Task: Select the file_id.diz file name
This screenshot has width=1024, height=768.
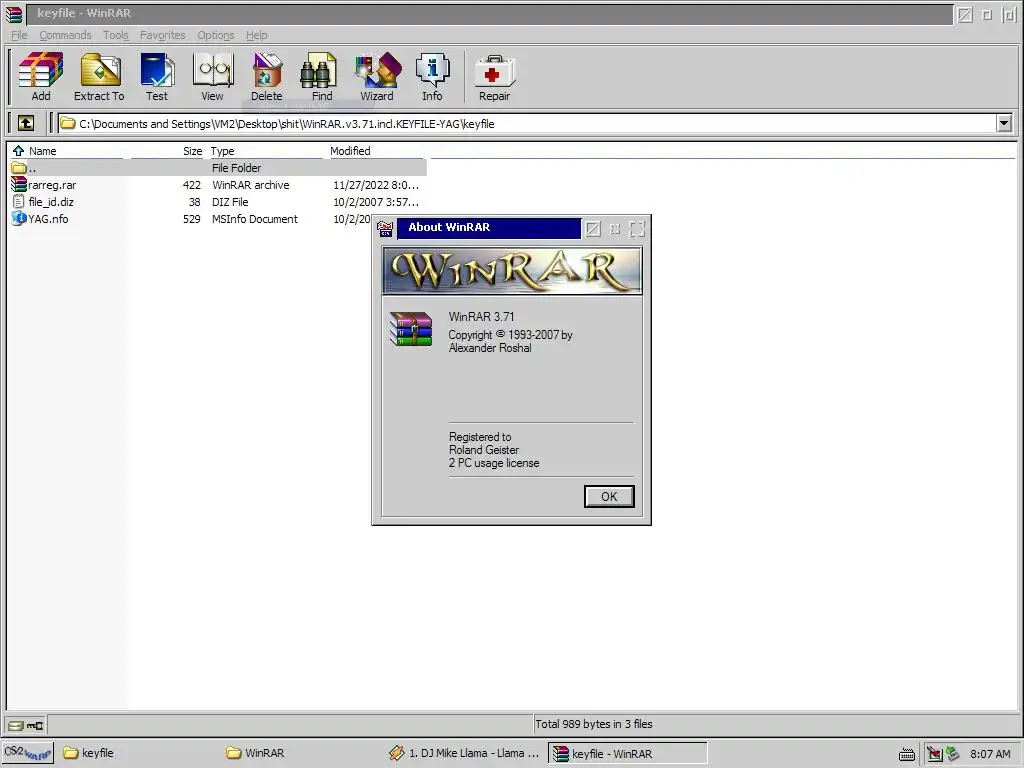Action: coord(51,202)
